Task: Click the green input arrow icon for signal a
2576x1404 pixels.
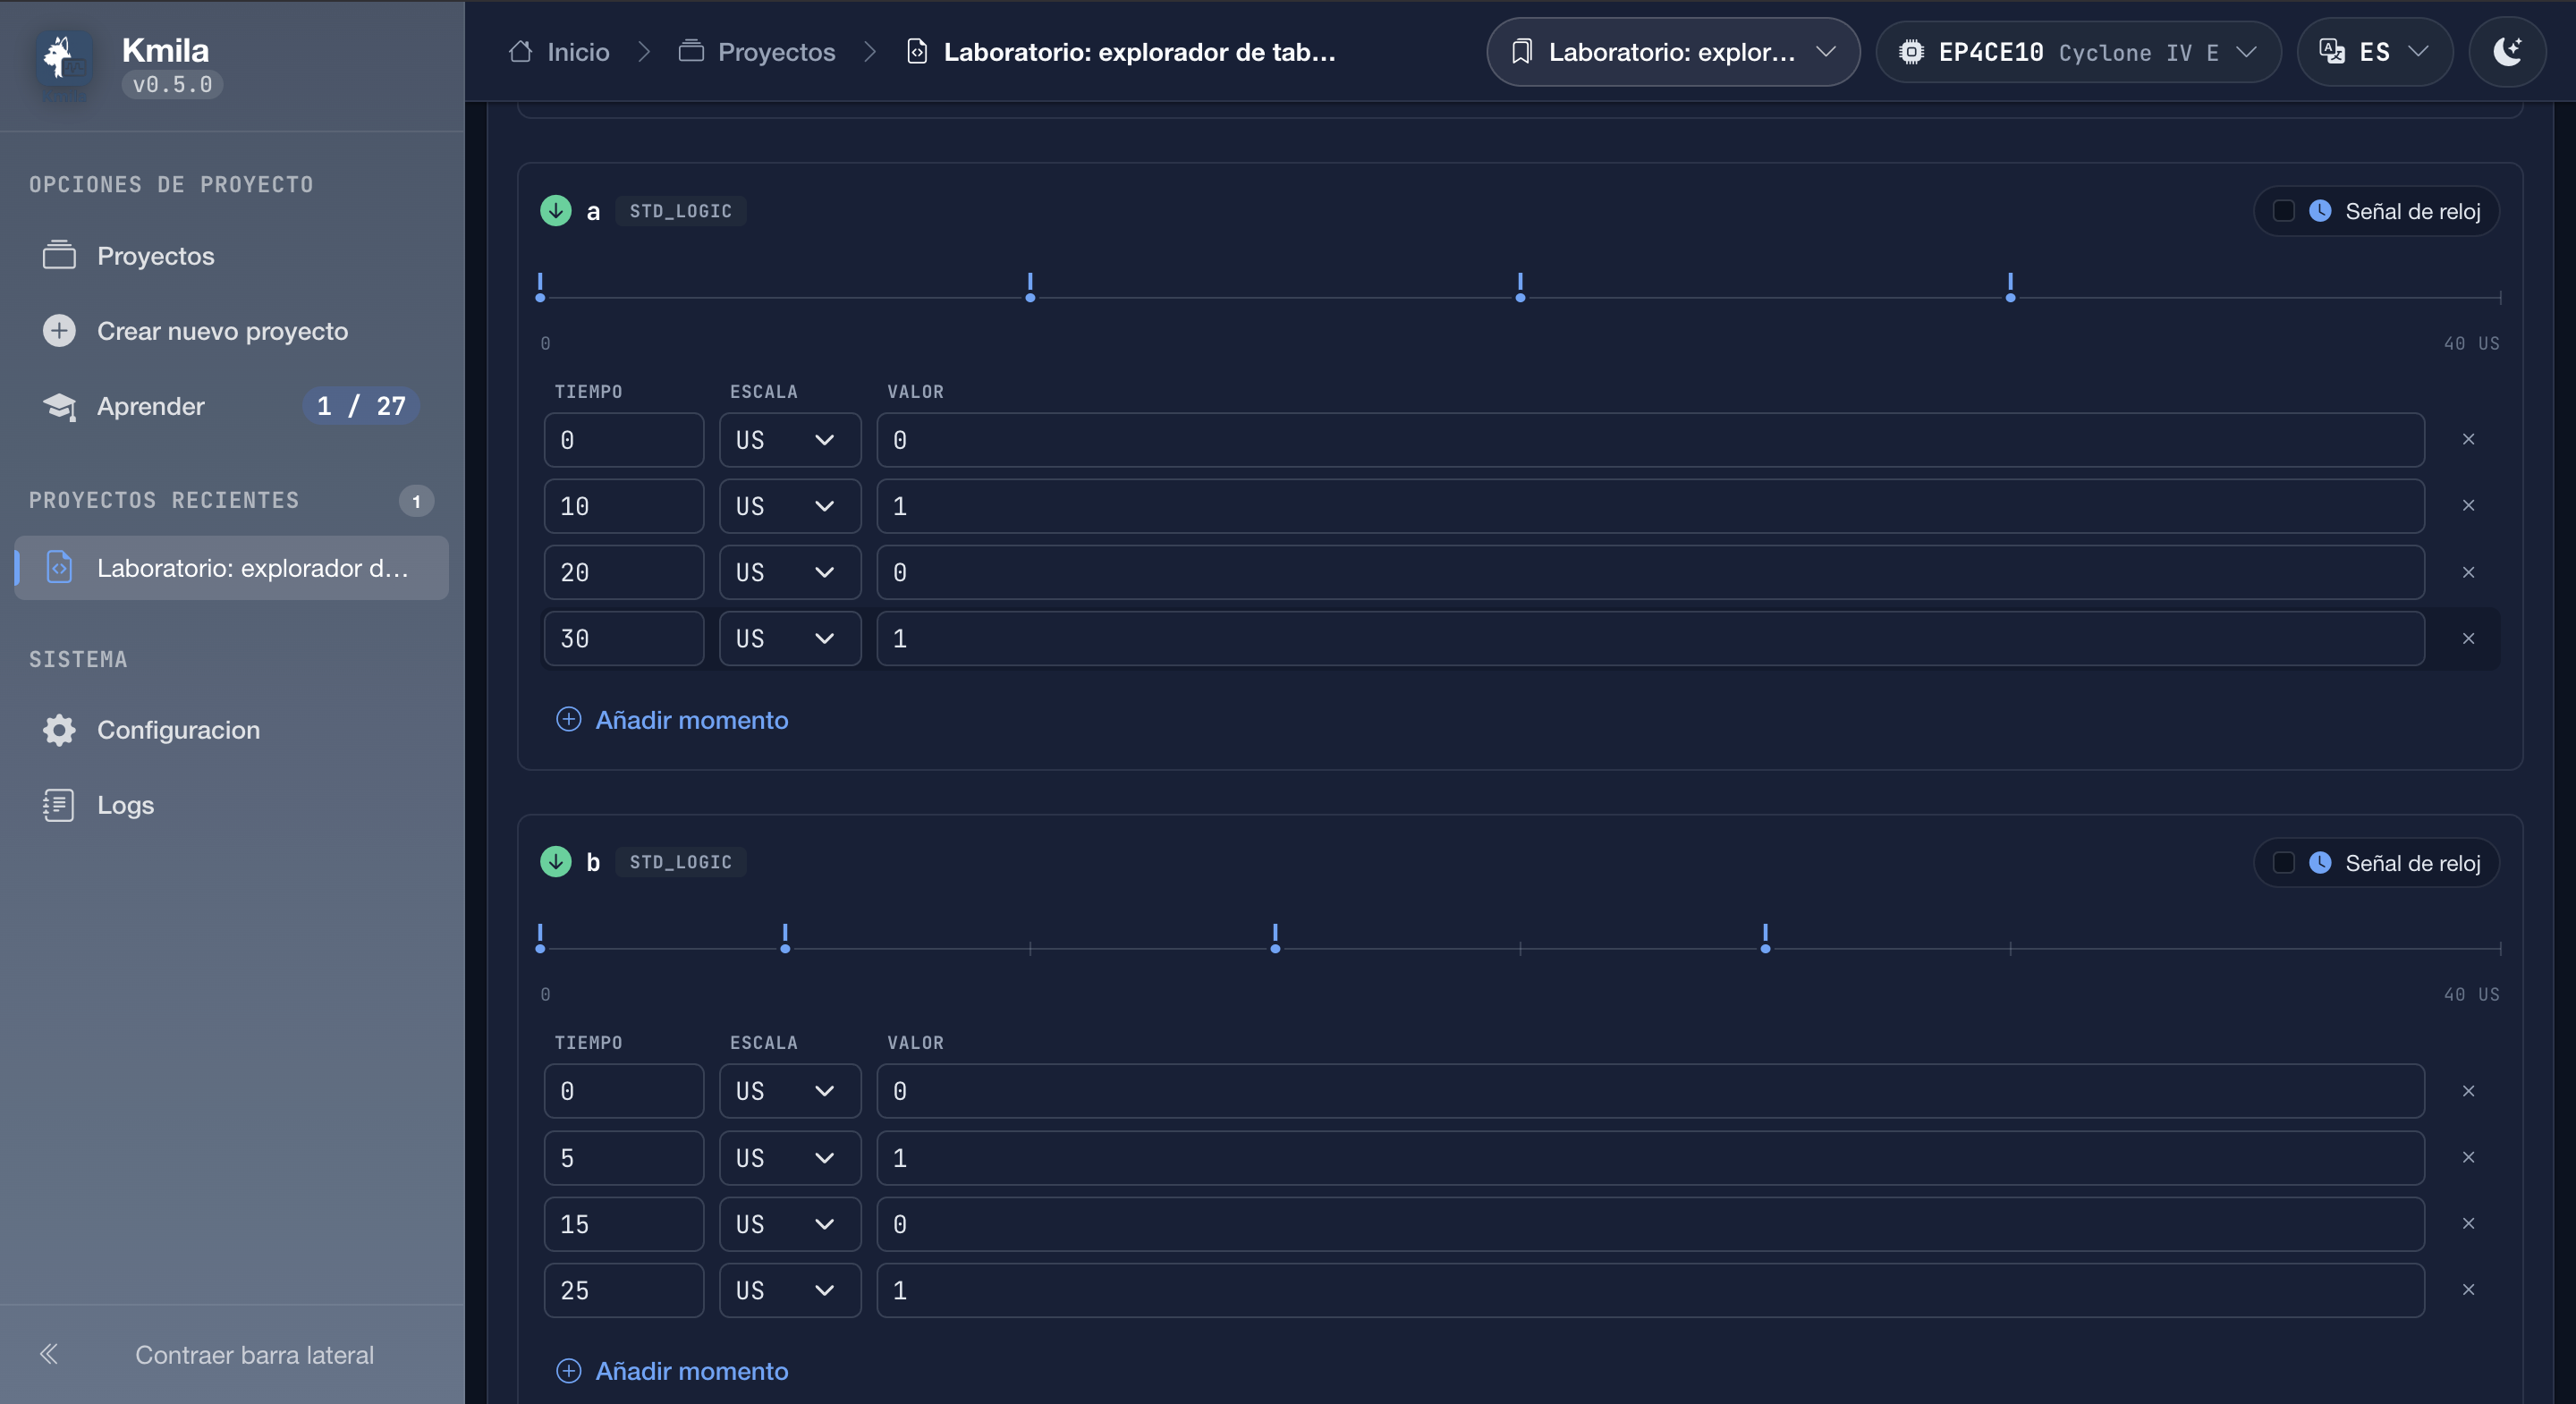Action: (x=555, y=211)
